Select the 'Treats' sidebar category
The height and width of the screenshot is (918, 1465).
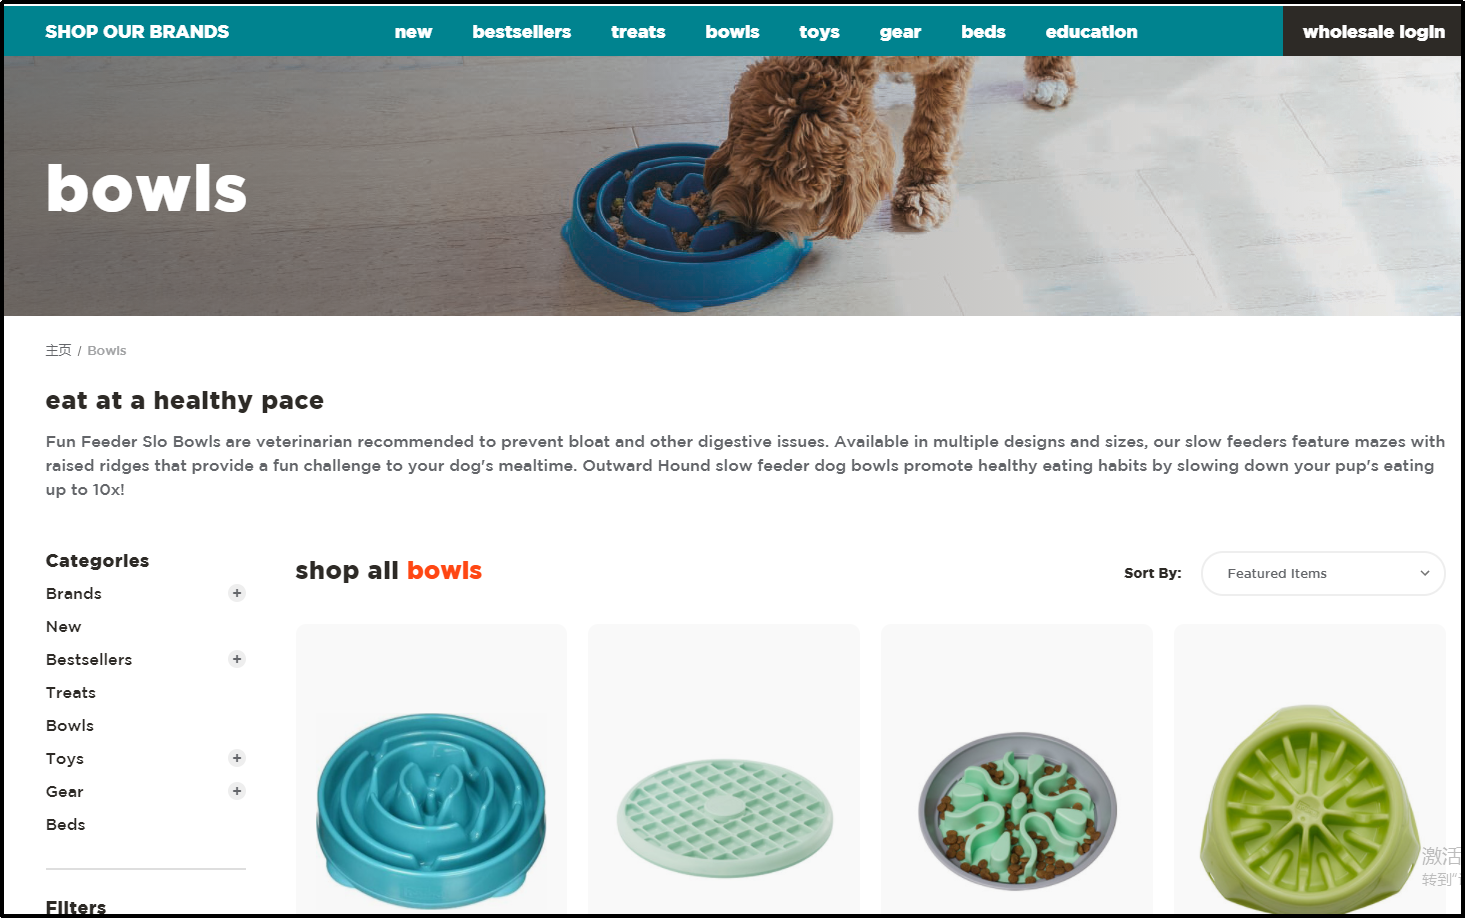pos(71,693)
